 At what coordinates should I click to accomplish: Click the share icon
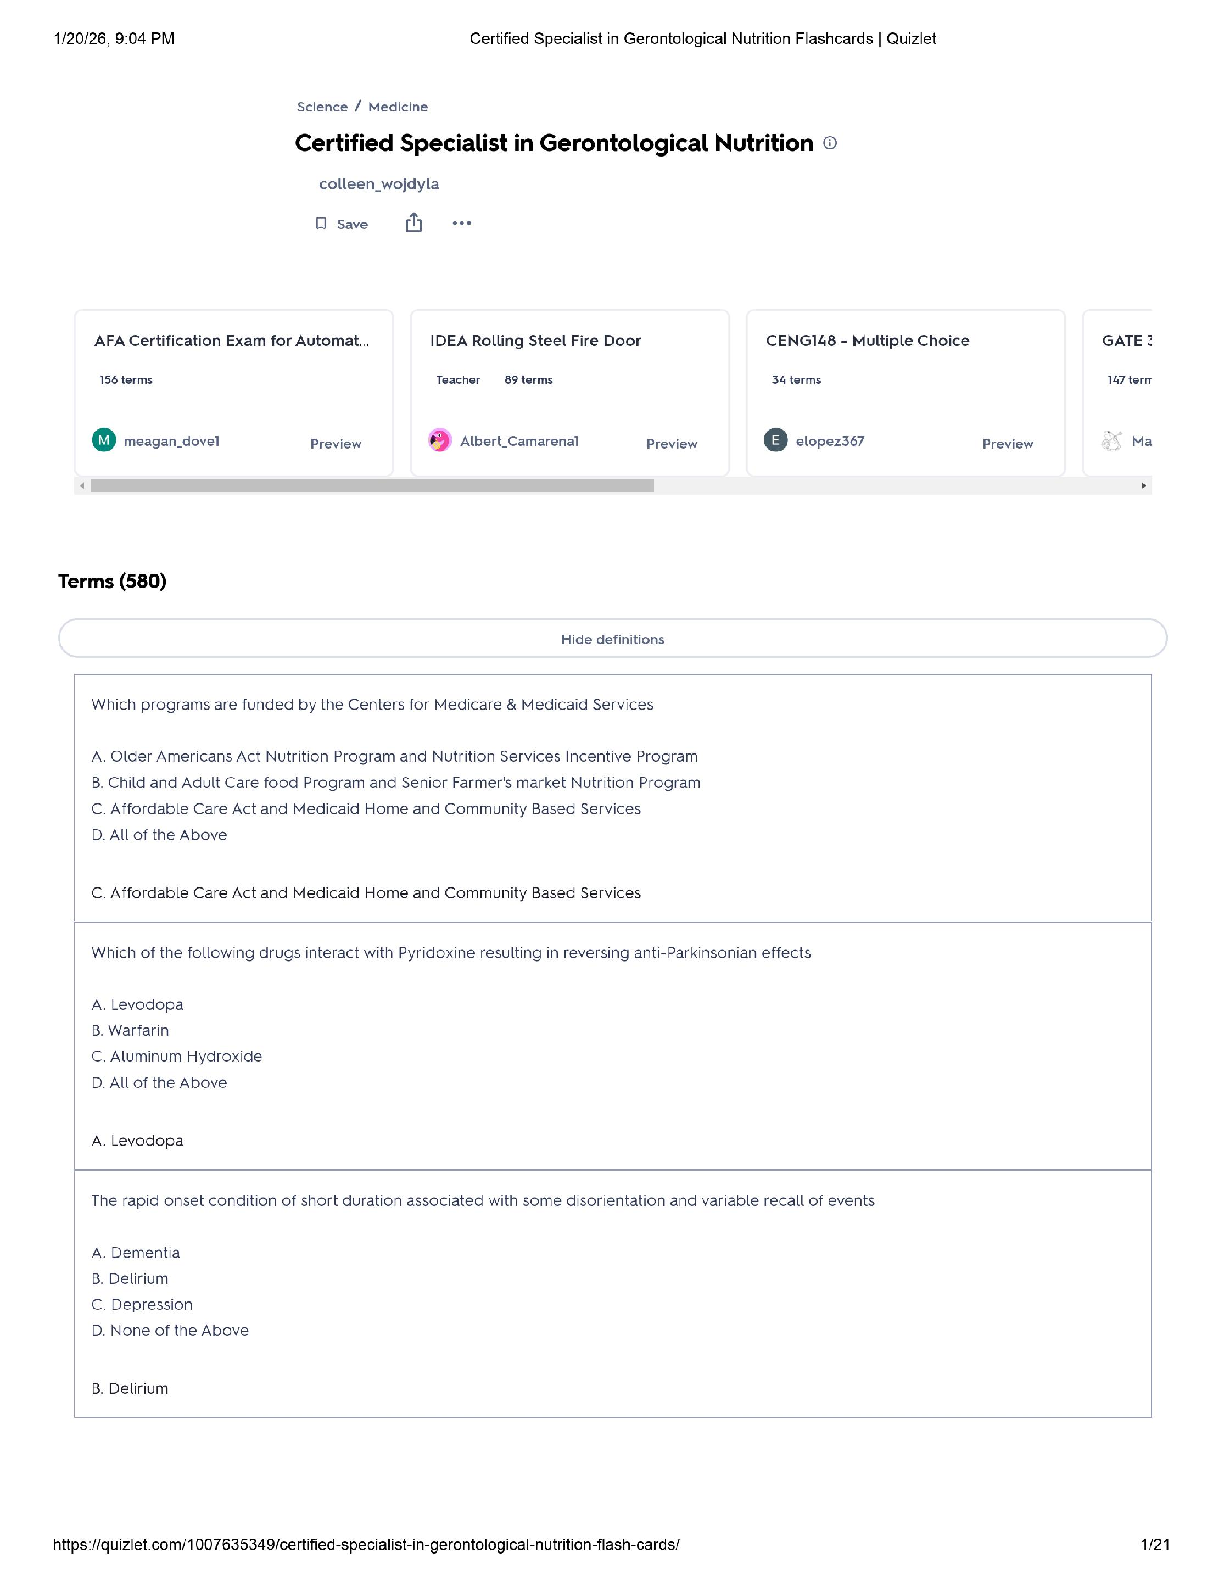(x=414, y=223)
